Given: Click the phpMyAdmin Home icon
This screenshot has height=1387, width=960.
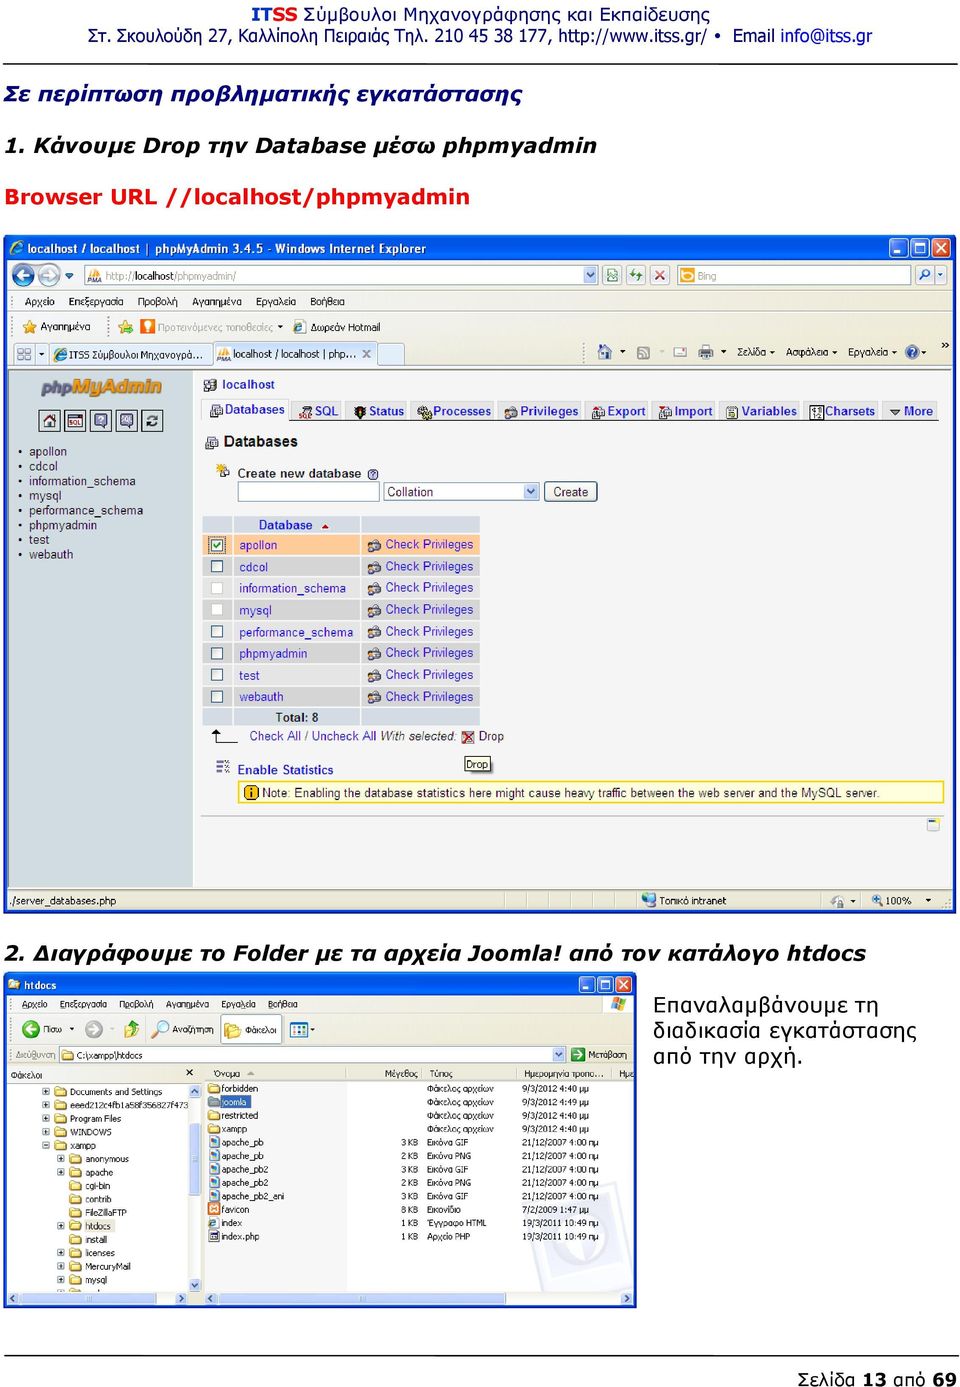Looking at the screenshot, I should [50, 421].
